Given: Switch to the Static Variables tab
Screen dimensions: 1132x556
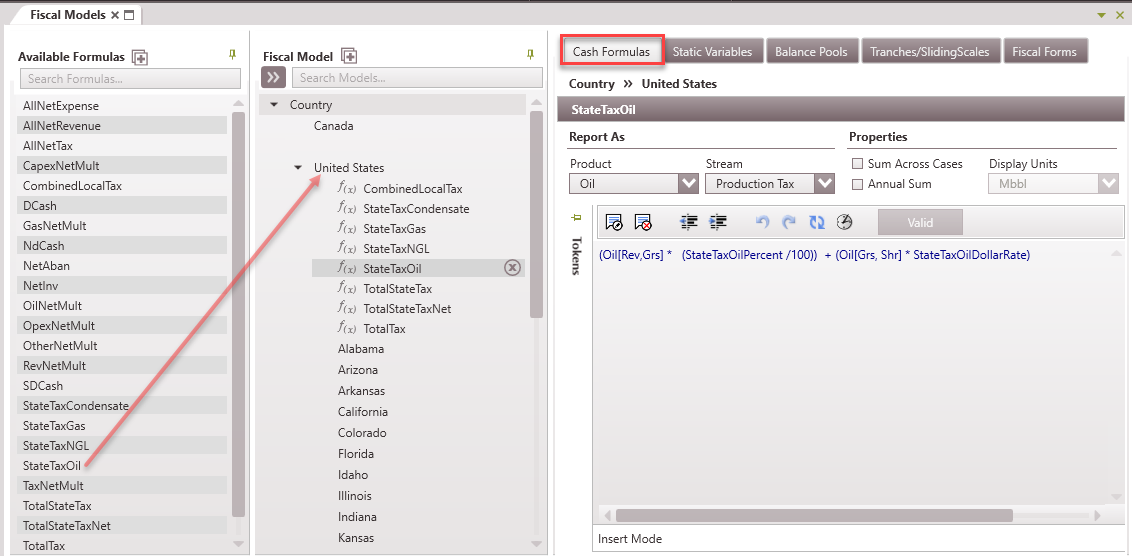Looking at the screenshot, I should click(712, 52).
